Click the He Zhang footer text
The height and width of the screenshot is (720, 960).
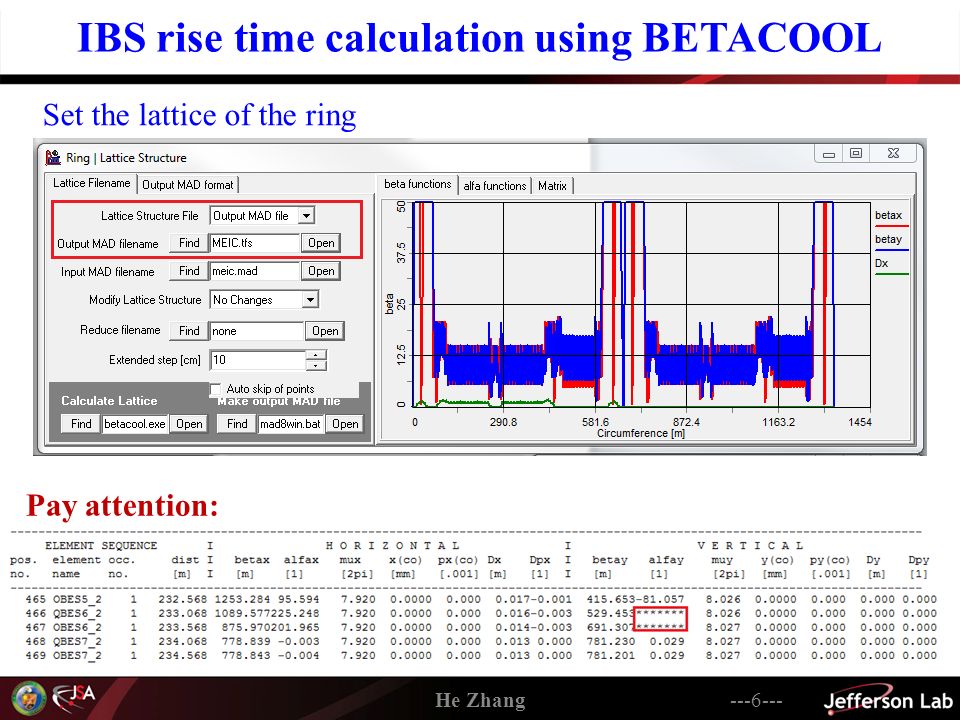(x=480, y=700)
